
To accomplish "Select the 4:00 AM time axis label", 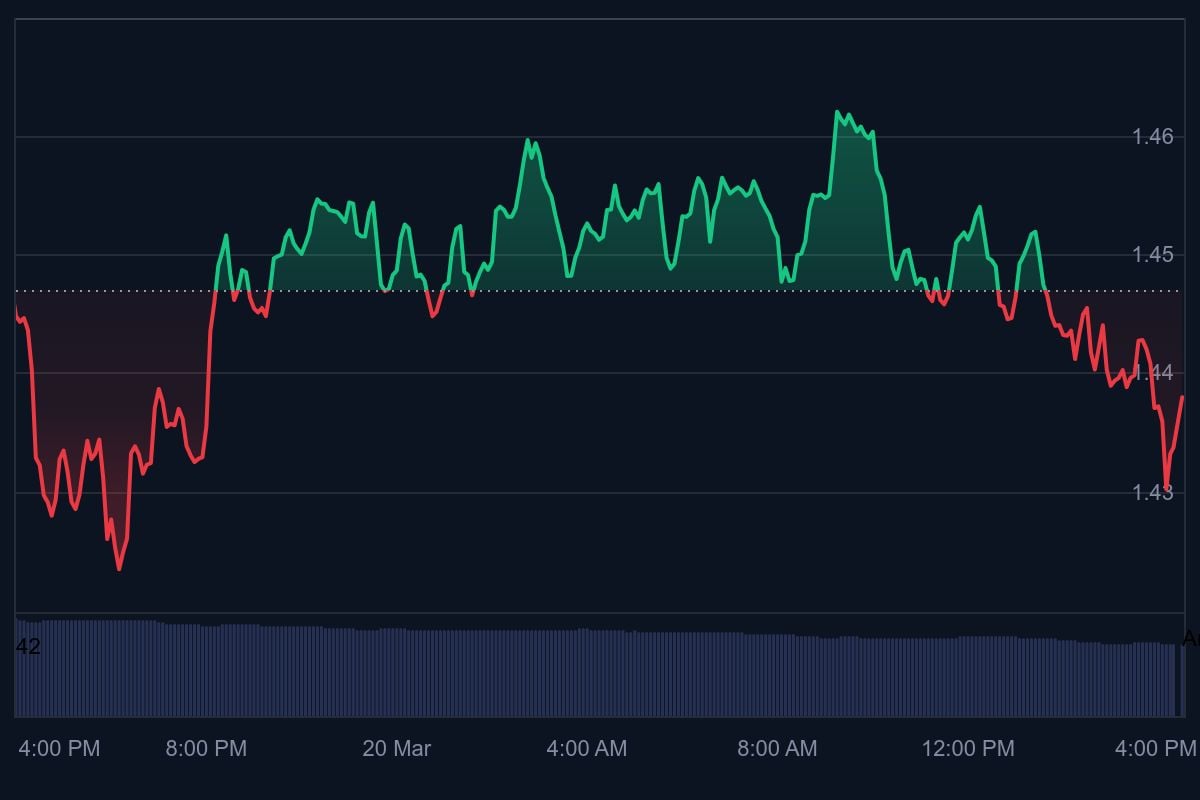I will pyautogui.click(x=587, y=748).
